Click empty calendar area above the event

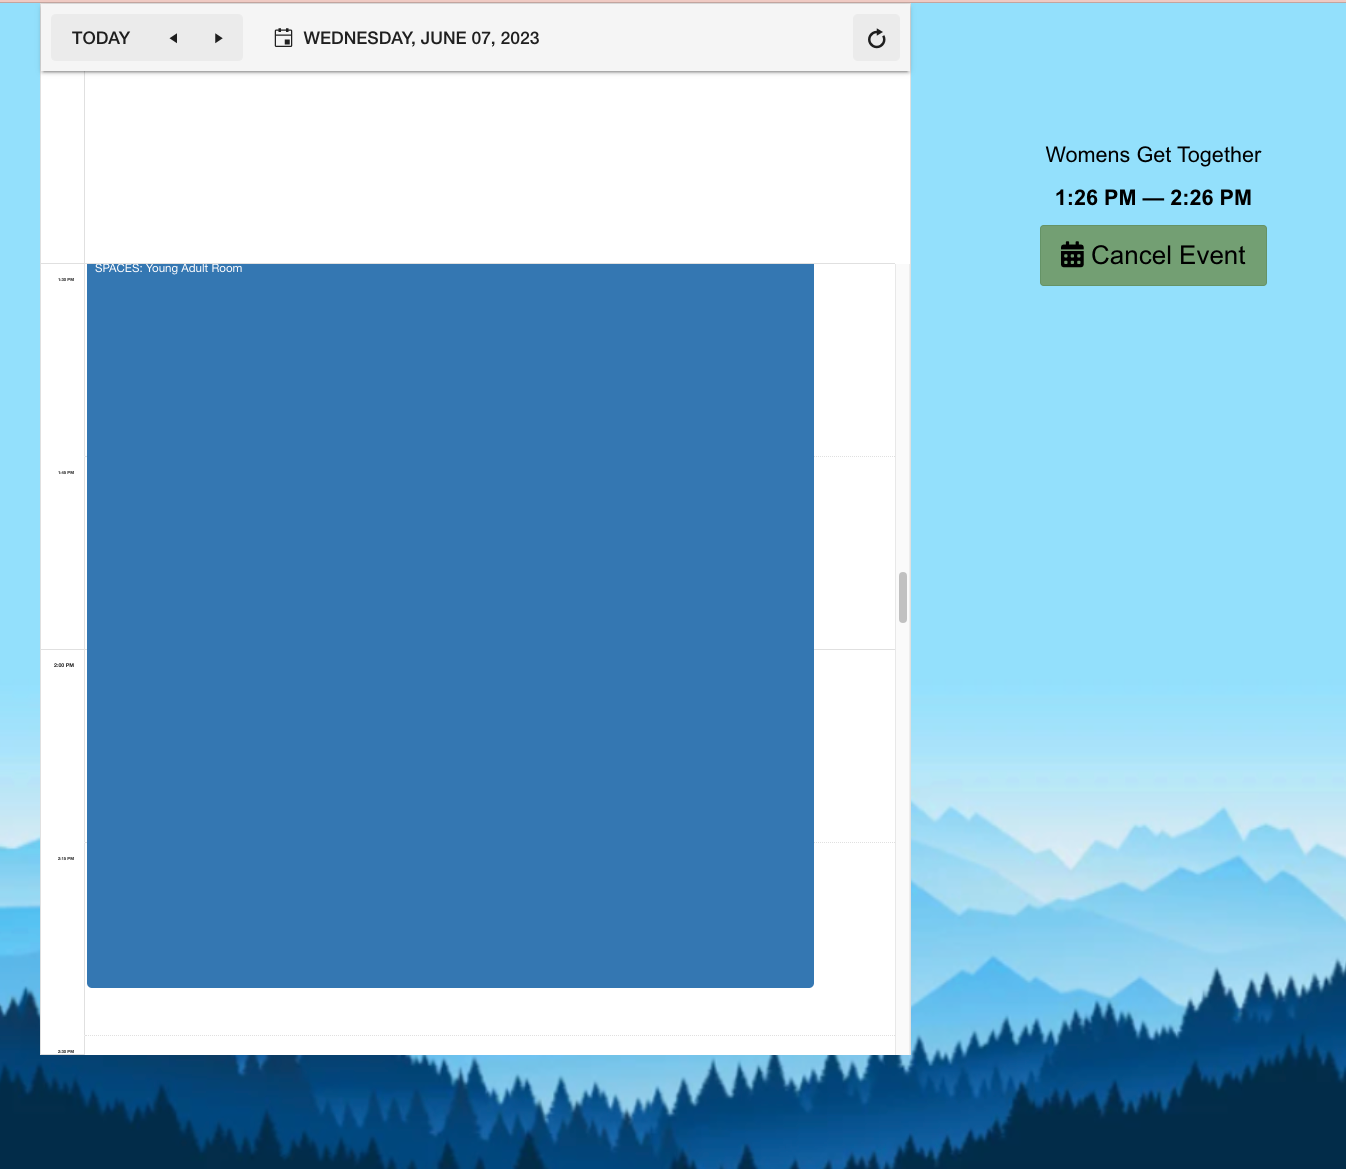pyautogui.click(x=490, y=165)
